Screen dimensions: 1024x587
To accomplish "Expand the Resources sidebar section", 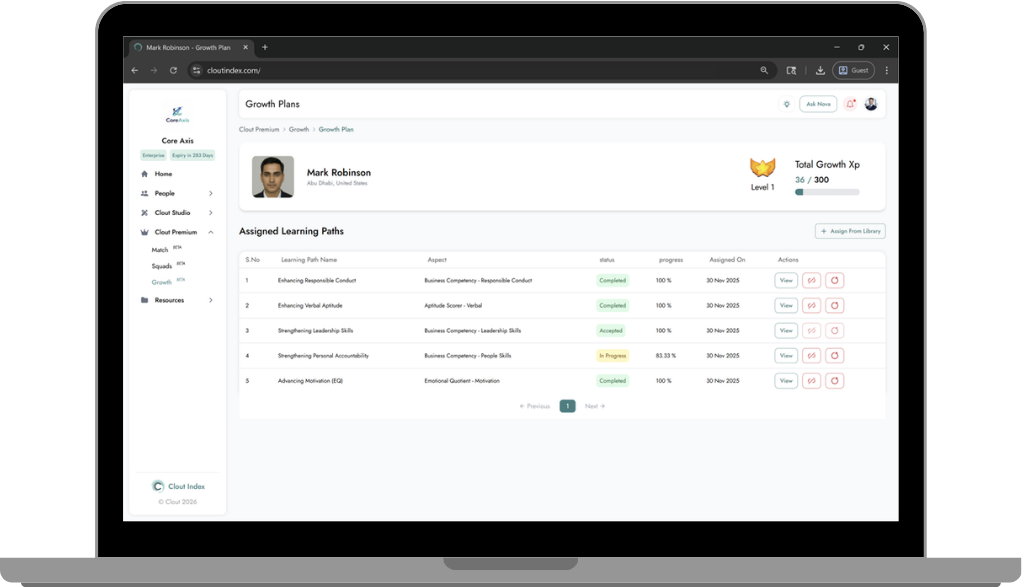I will coord(211,299).
